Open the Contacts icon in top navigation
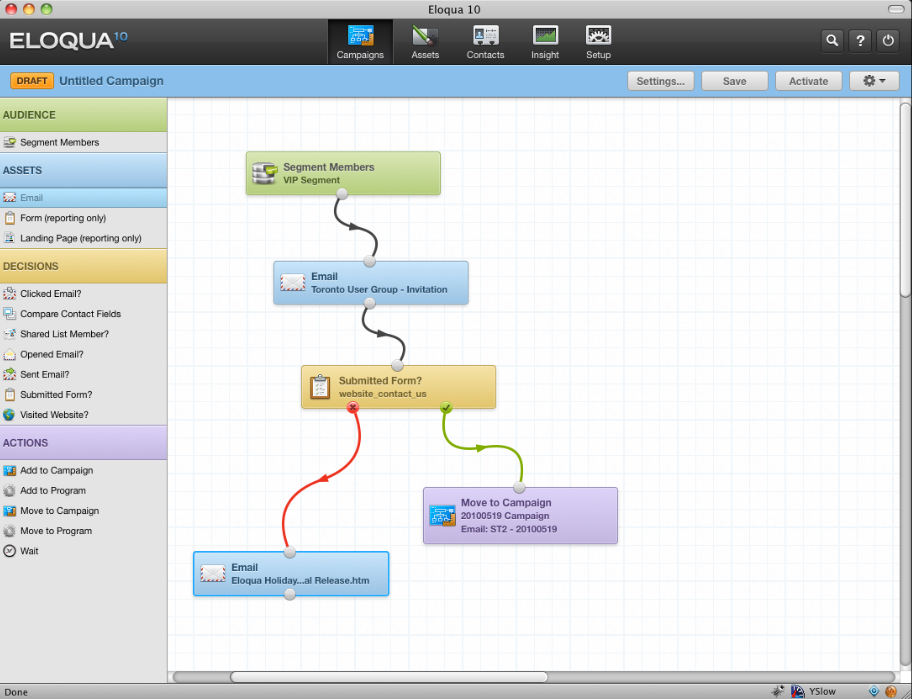The width and height of the screenshot is (912, 699). click(485, 41)
